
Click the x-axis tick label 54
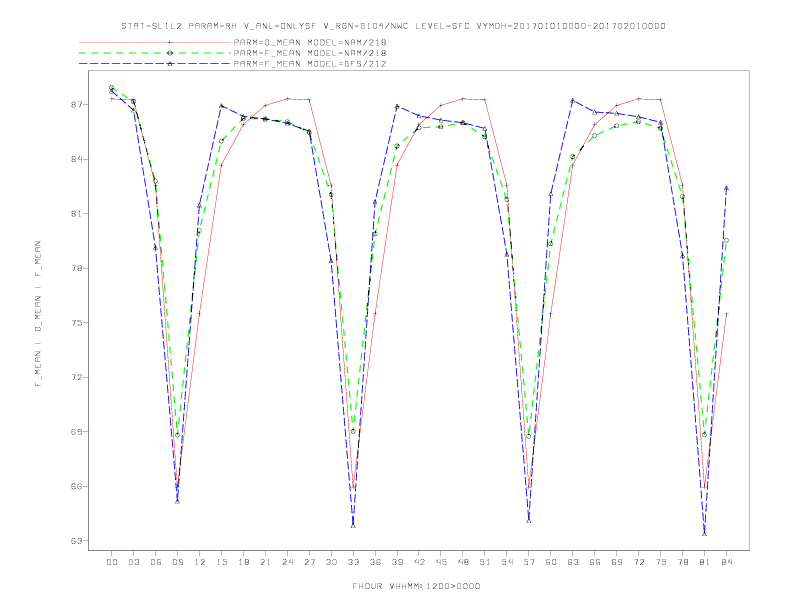tap(507, 562)
